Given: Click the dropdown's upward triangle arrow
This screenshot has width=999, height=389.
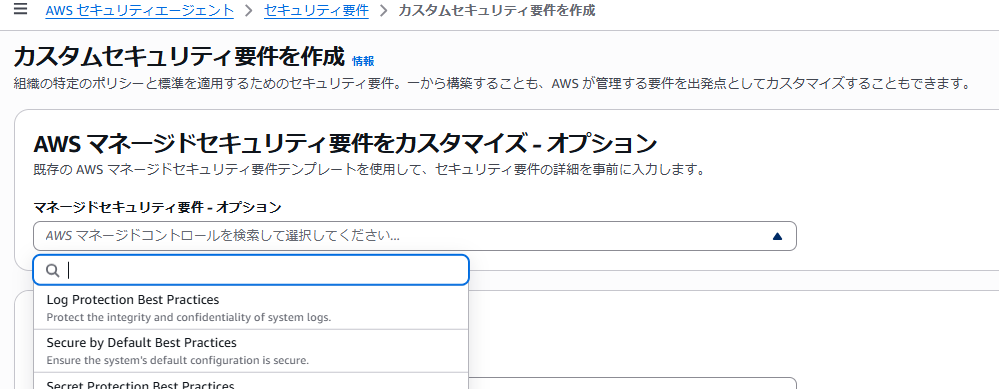Looking at the screenshot, I should [777, 236].
